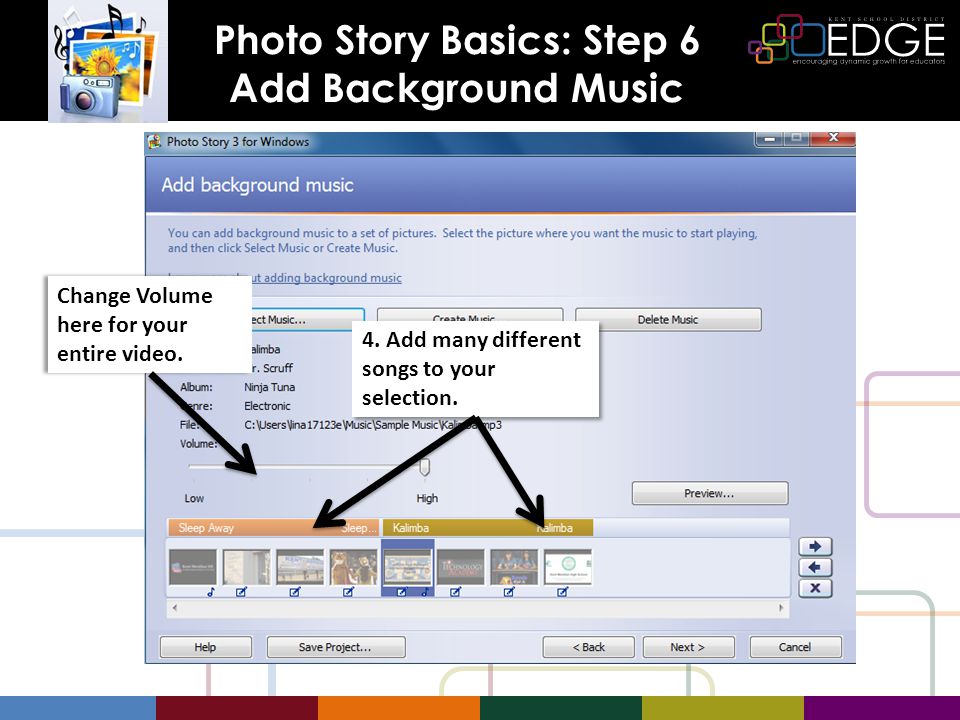This screenshot has height=720, width=960.
Task: Click the genre value 'Electronic'
Action: pos(267,406)
